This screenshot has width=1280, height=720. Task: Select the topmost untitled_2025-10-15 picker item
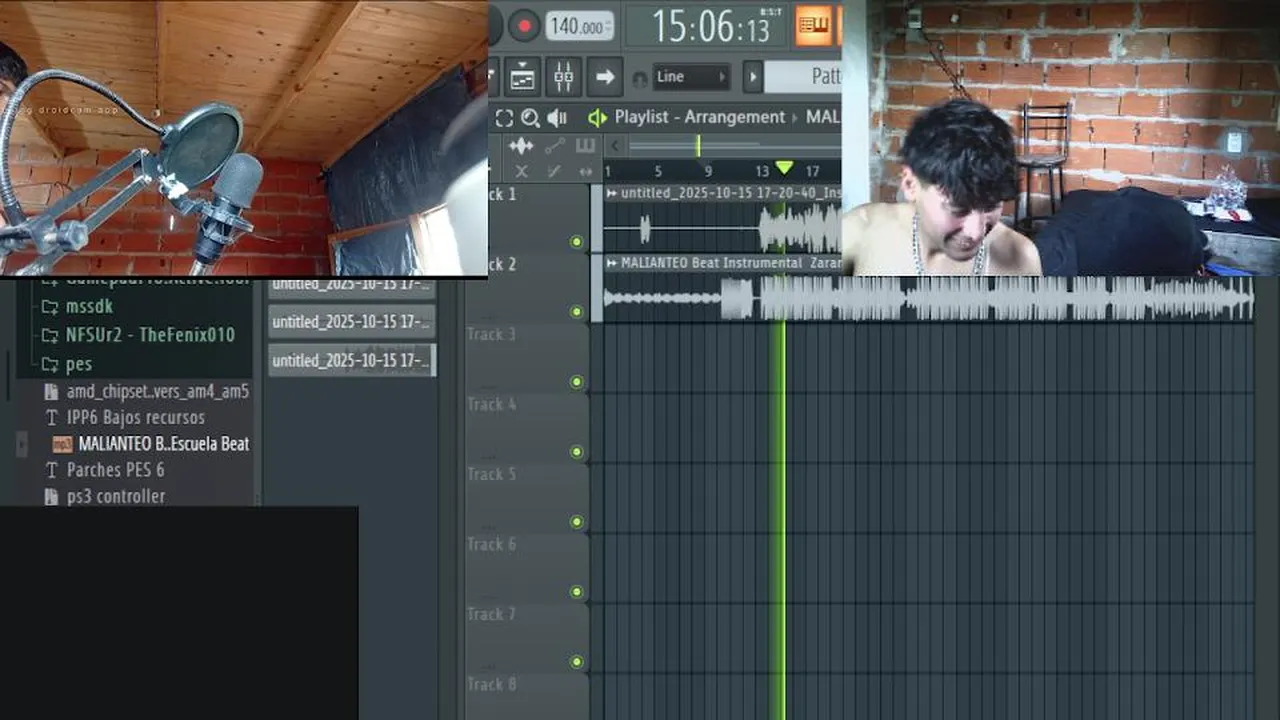(x=352, y=287)
